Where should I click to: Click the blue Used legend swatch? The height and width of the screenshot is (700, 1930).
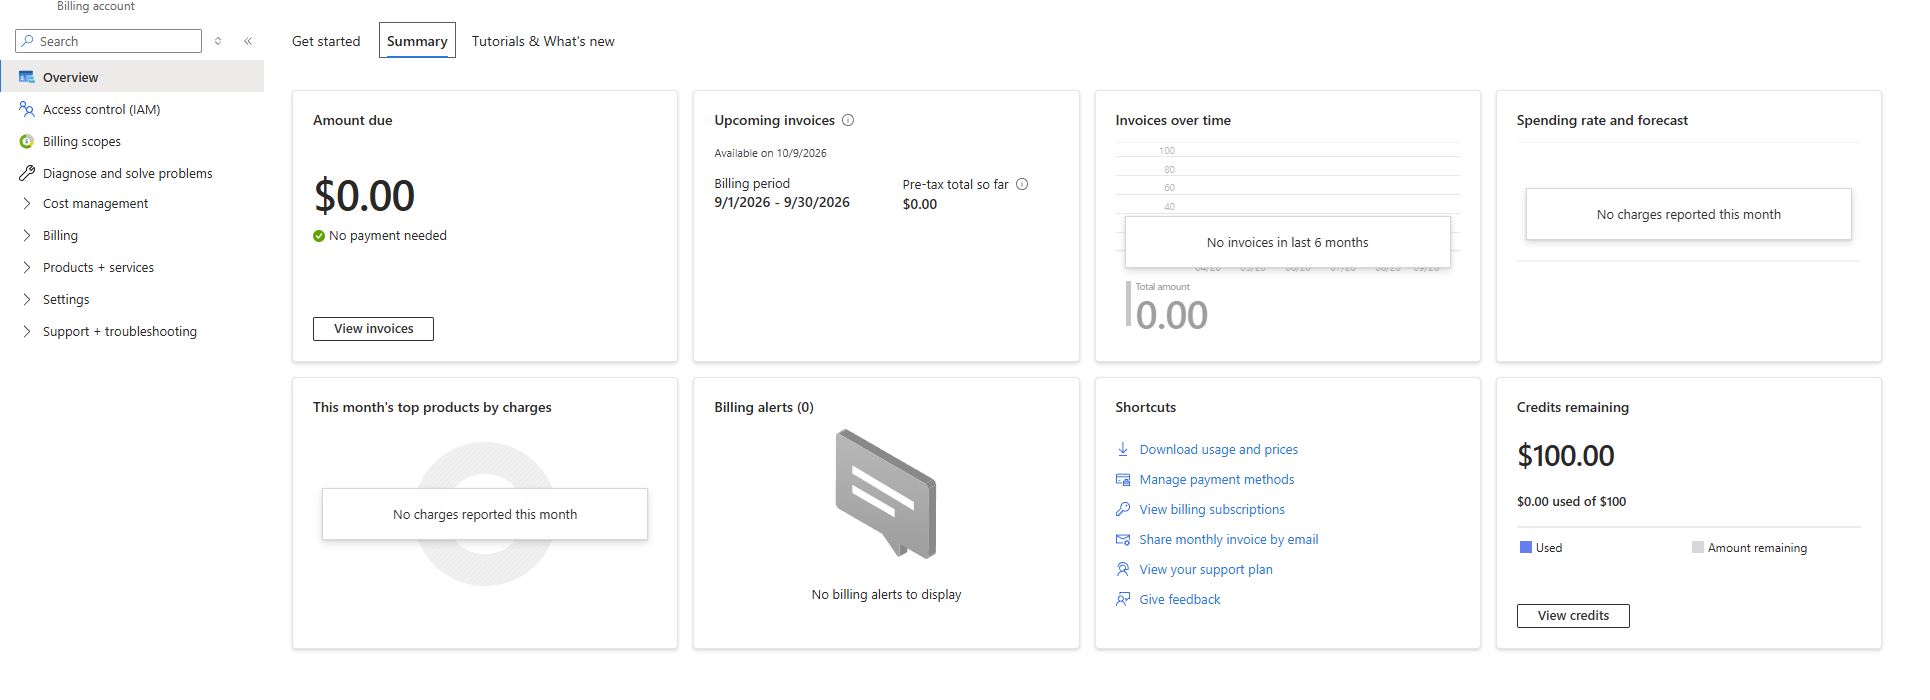[x=1526, y=547]
